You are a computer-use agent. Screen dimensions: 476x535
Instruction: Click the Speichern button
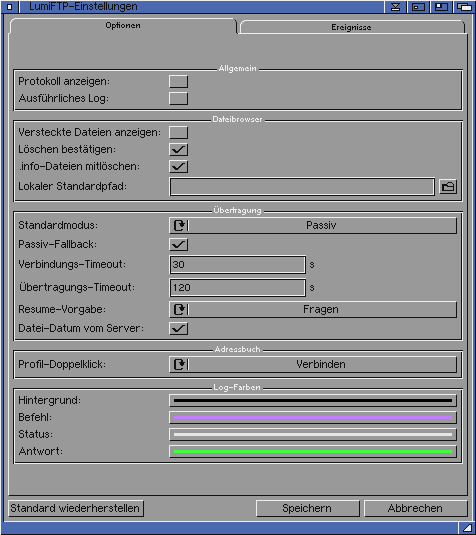[307, 508]
